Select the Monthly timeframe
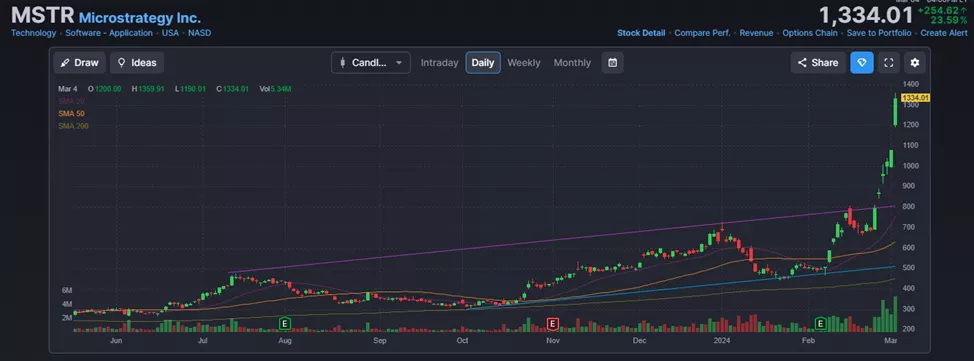Viewport: 974px width, 361px height. tap(572, 63)
